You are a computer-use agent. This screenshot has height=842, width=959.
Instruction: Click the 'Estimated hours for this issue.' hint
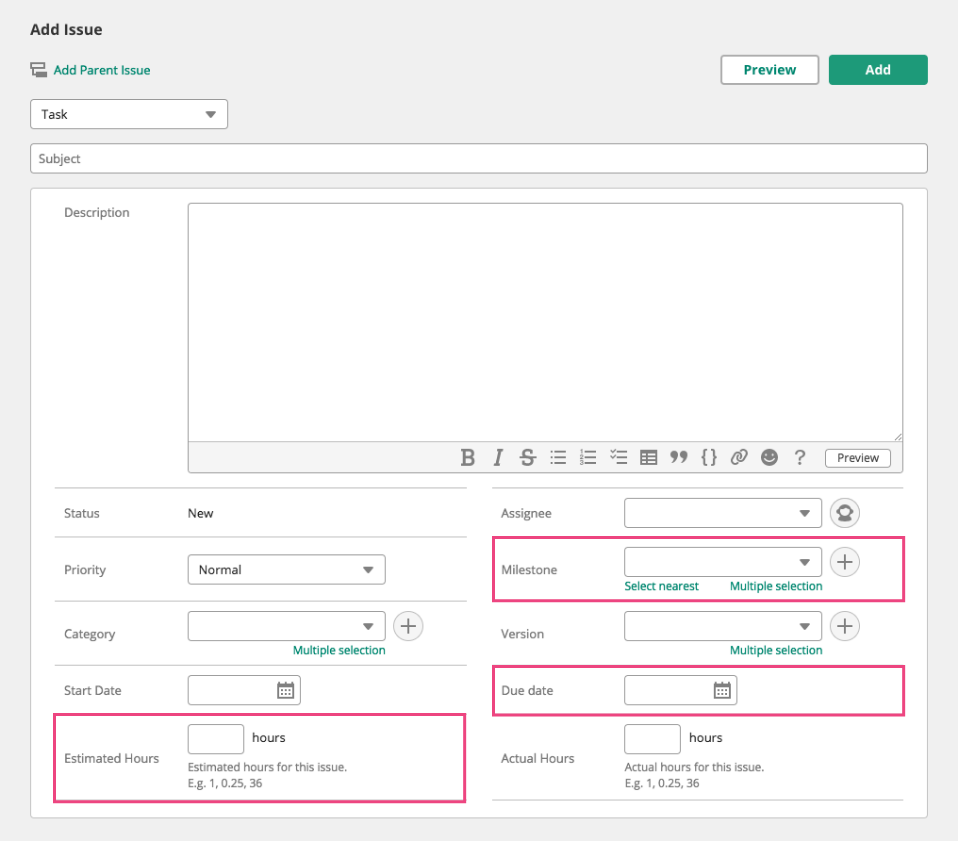(267, 767)
